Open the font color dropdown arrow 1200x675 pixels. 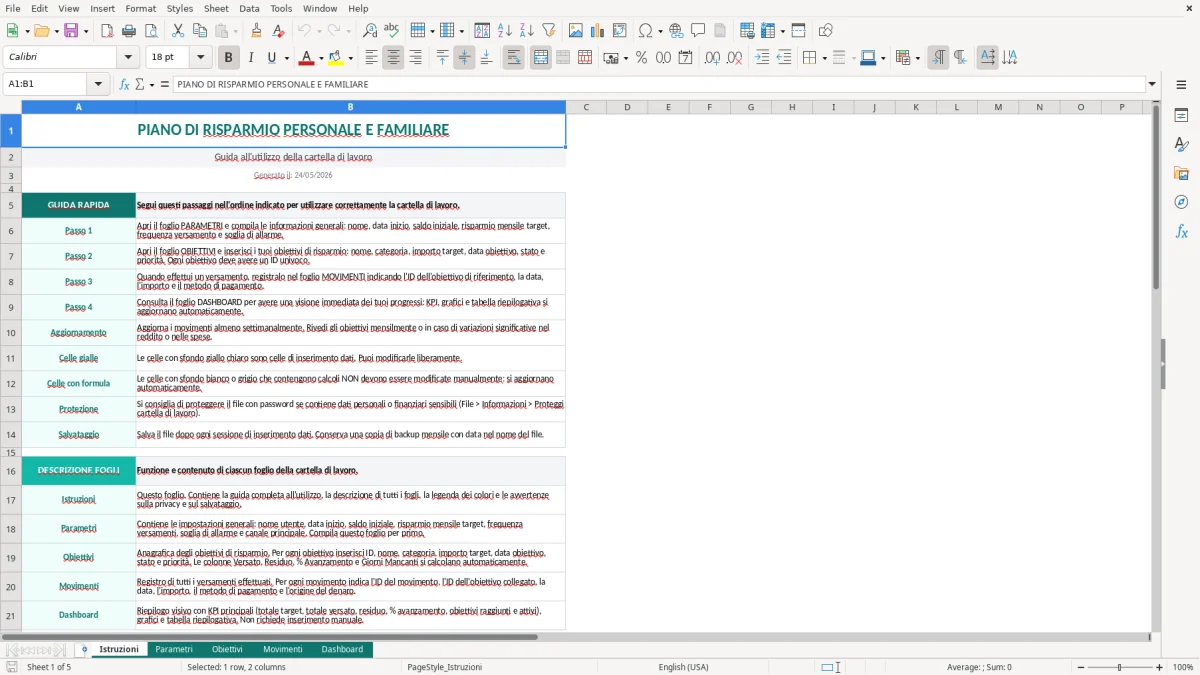pyautogui.click(x=320, y=58)
